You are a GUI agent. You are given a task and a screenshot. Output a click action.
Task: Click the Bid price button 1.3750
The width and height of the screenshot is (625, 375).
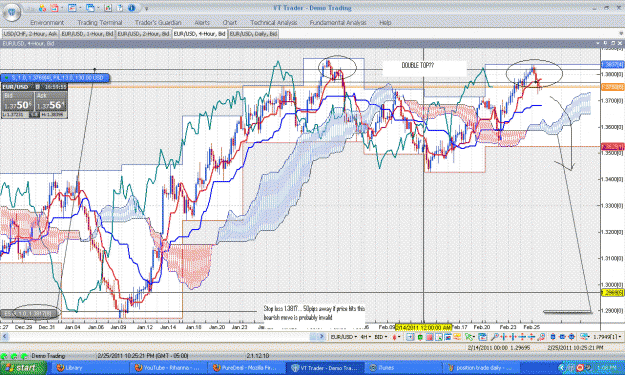pyautogui.click(x=18, y=102)
